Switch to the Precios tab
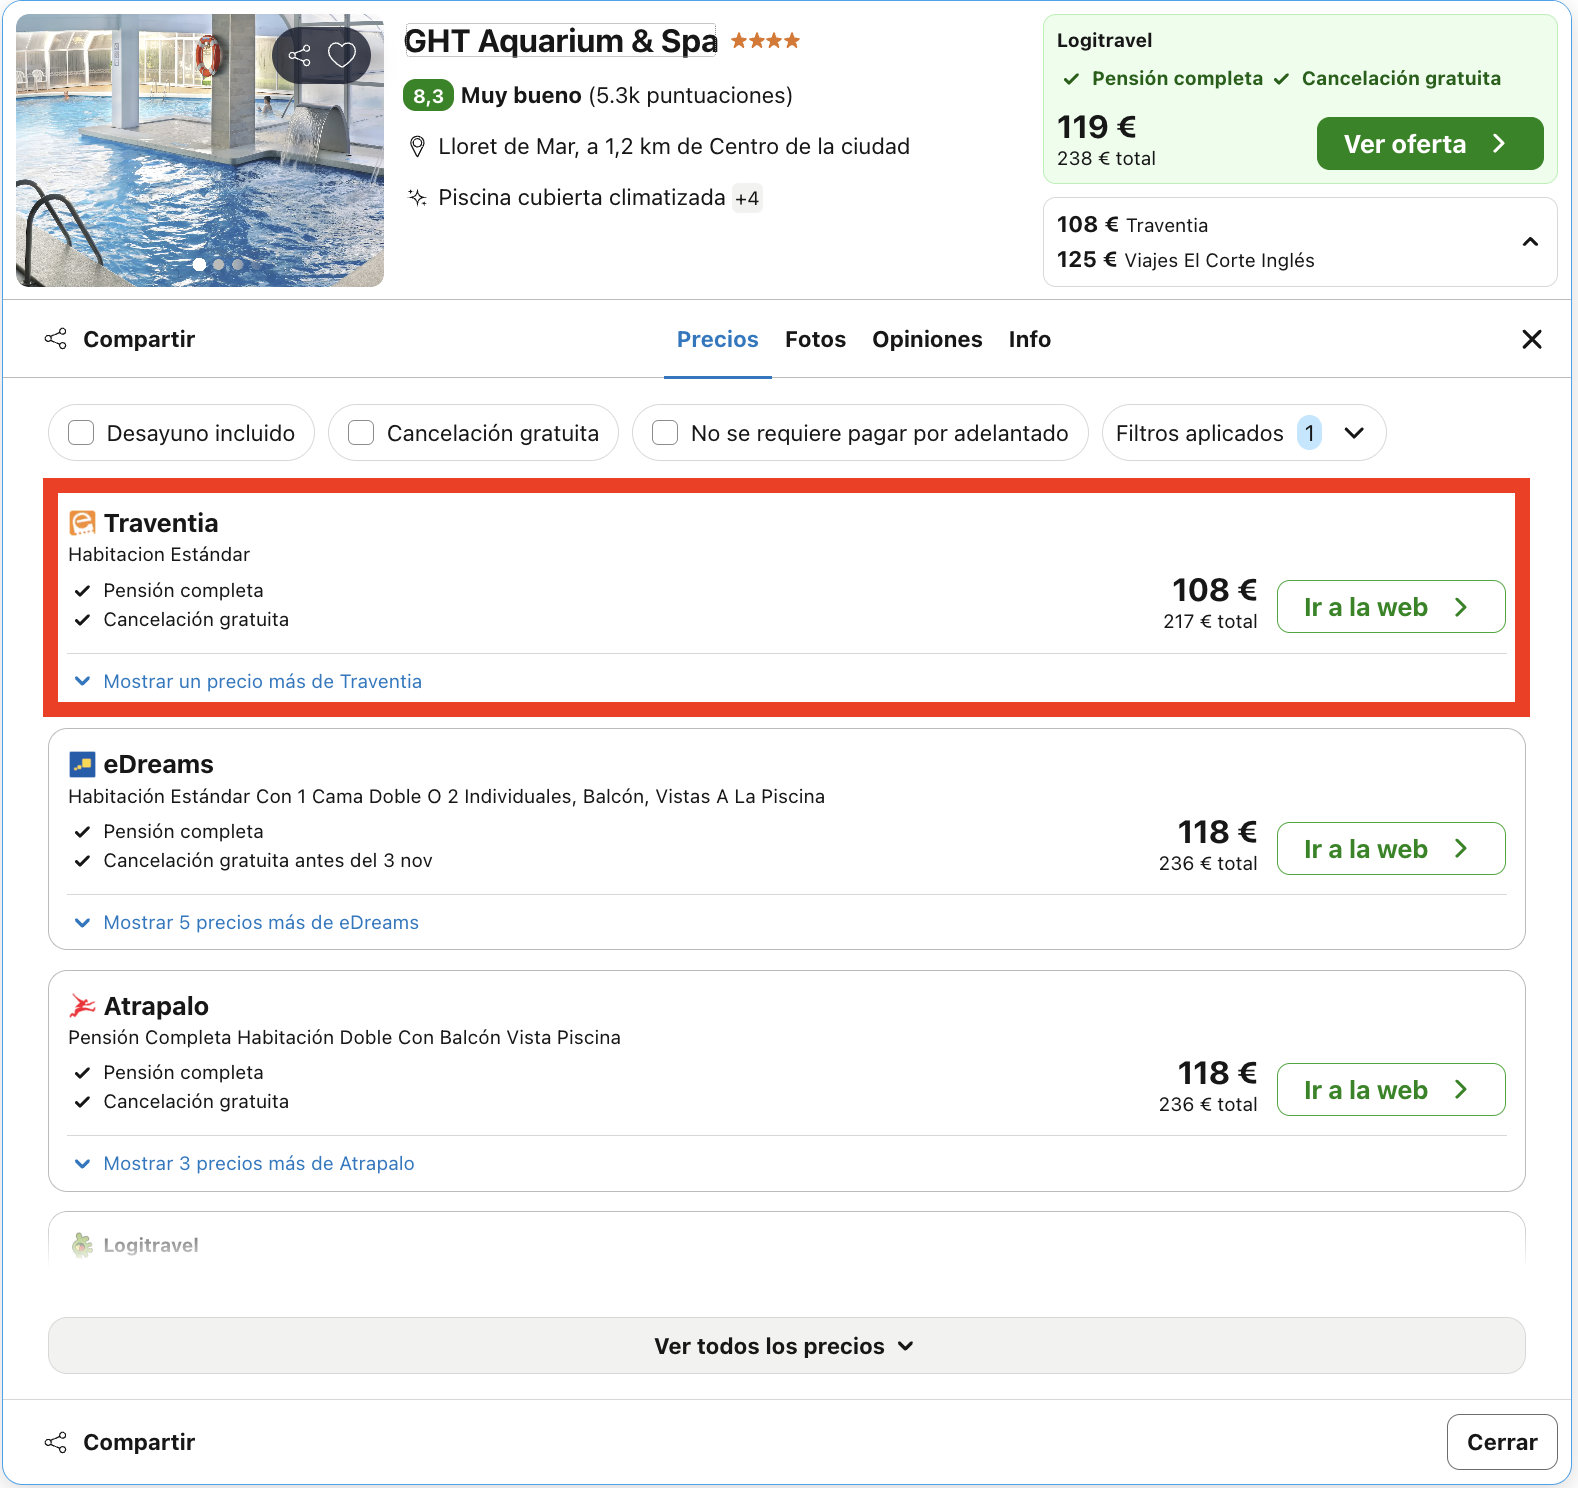Viewport: 1578px width, 1488px height. pyautogui.click(x=718, y=340)
